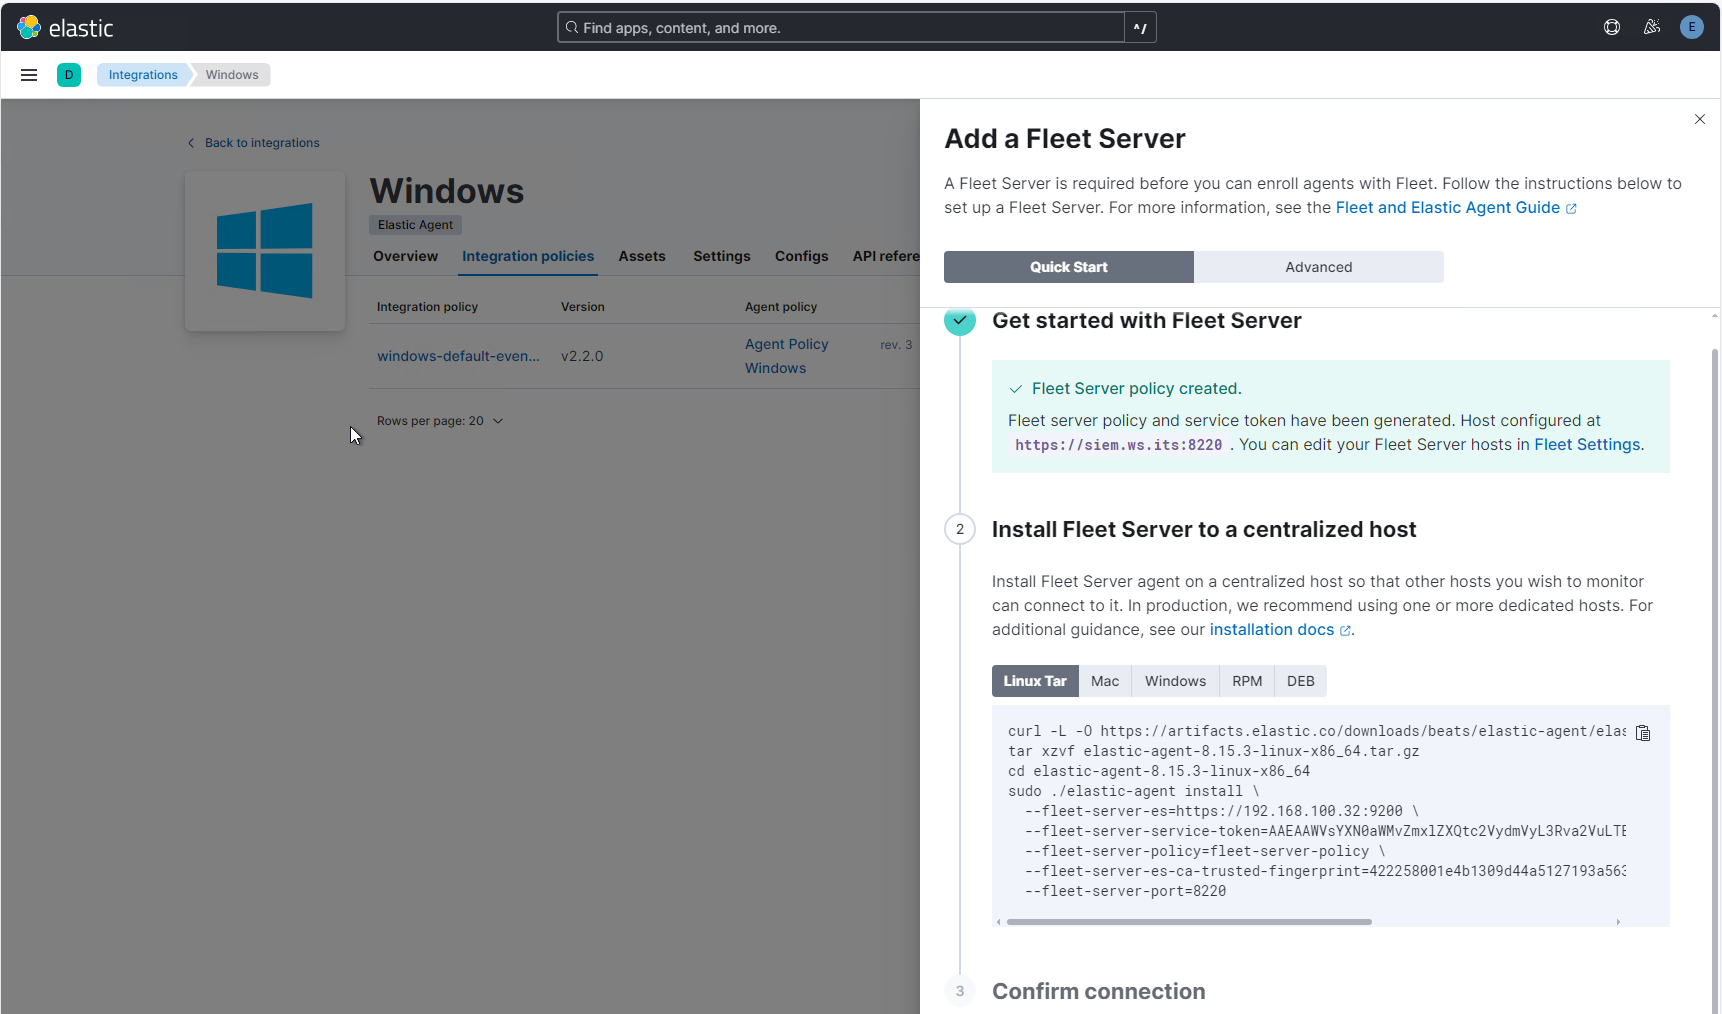This screenshot has height=1014, width=1722.
Task: Select the Quick Start option
Action: click(x=1069, y=267)
